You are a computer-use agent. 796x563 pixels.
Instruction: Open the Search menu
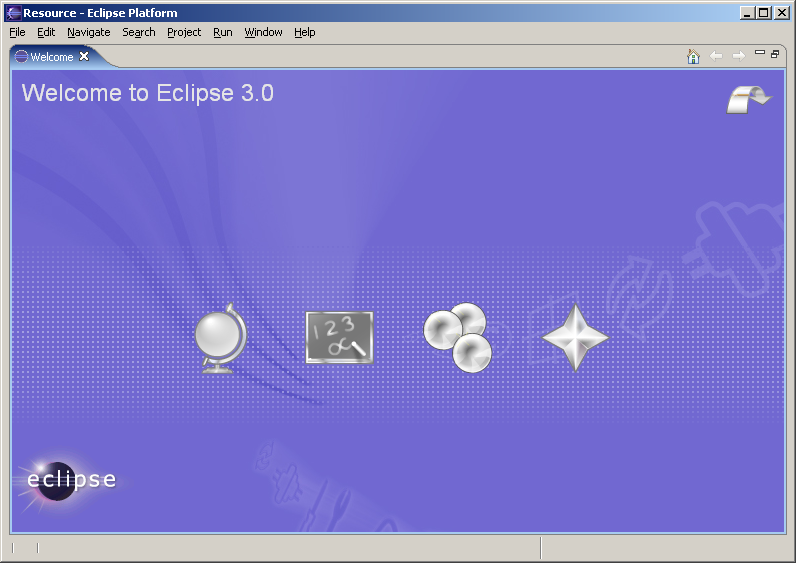click(139, 32)
